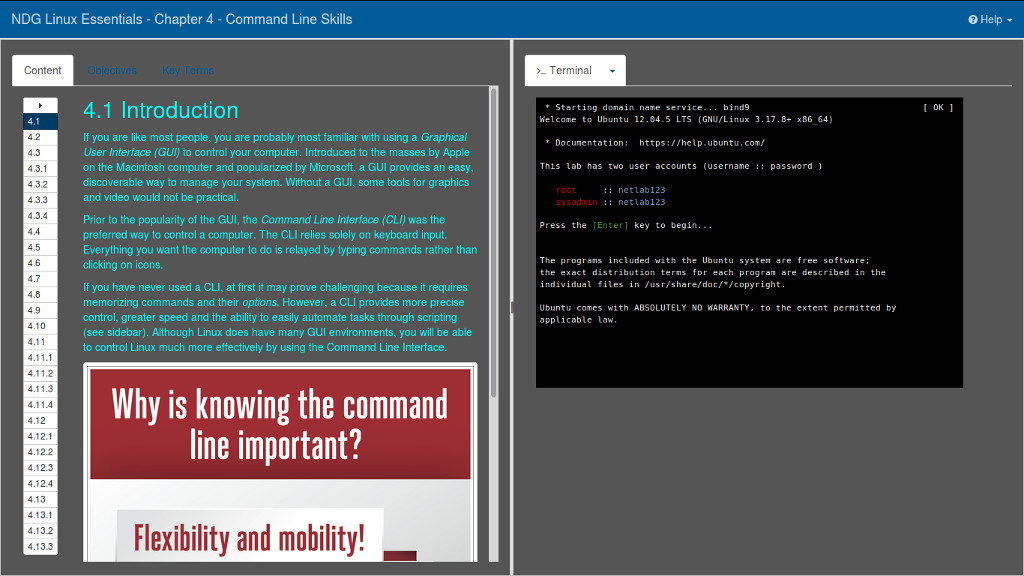The image size is (1024, 576).
Task: Switch to the Objectives tab
Action: tap(112, 70)
